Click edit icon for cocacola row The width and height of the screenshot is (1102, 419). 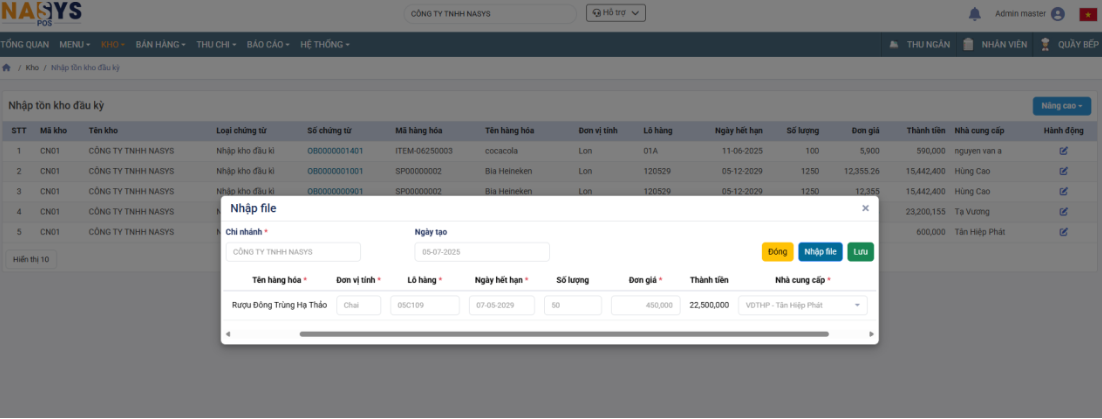click(x=1063, y=151)
